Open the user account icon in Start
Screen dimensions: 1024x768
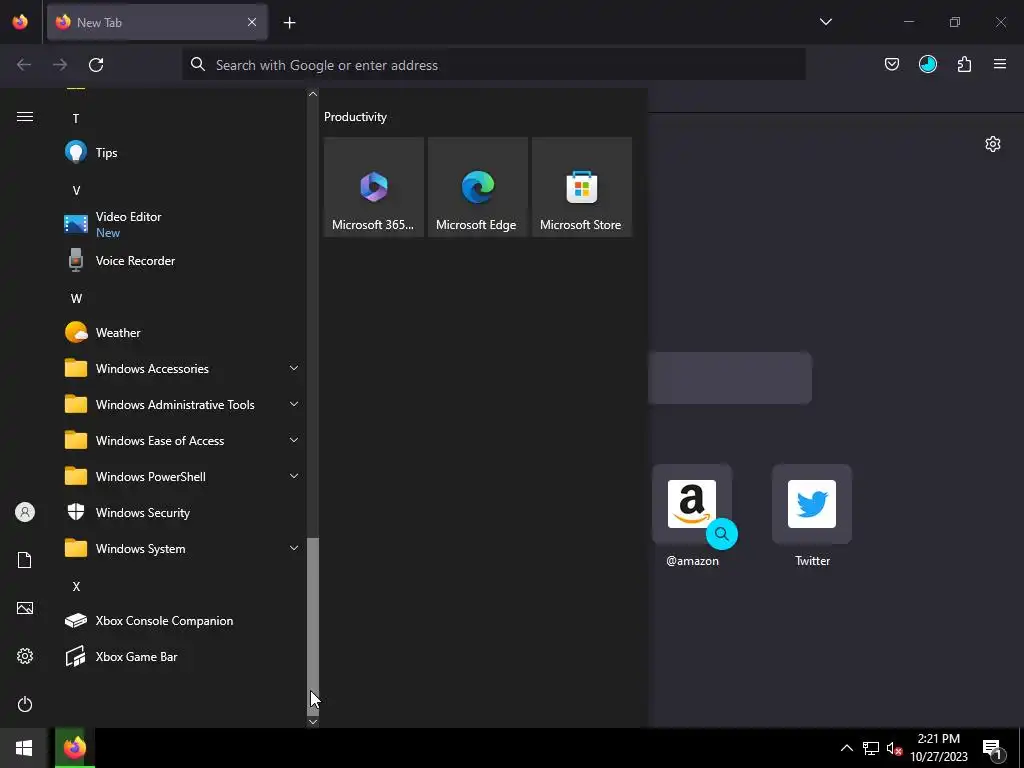pos(25,512)
